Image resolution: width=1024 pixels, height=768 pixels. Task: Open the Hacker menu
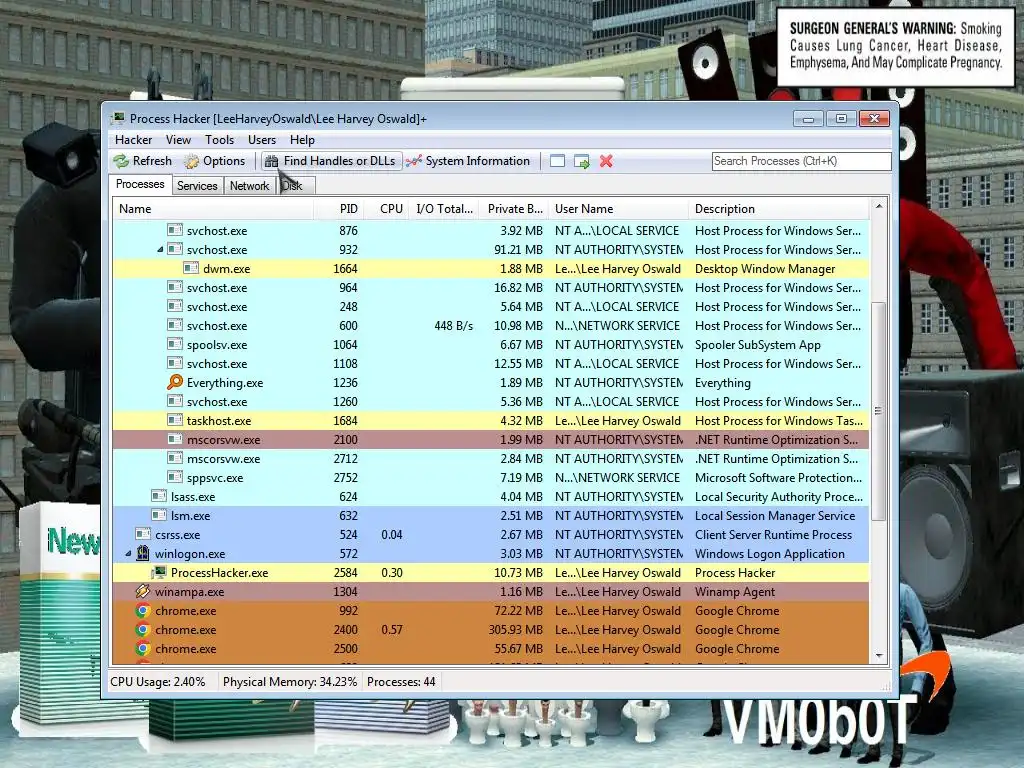pyautogui.click(x=133, y=140)
